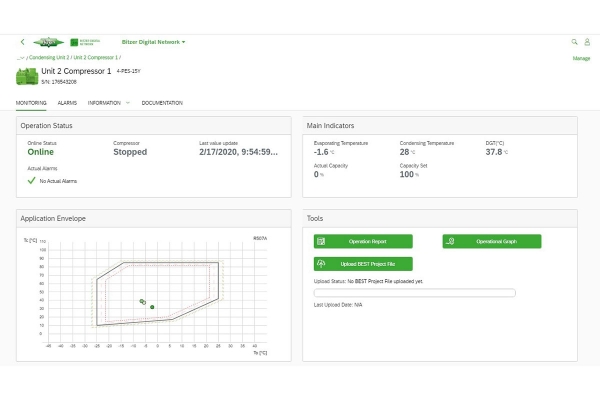Click the Capacity Set value 100
The width and height of the screenshot is (600, 400).
(407, 175)
